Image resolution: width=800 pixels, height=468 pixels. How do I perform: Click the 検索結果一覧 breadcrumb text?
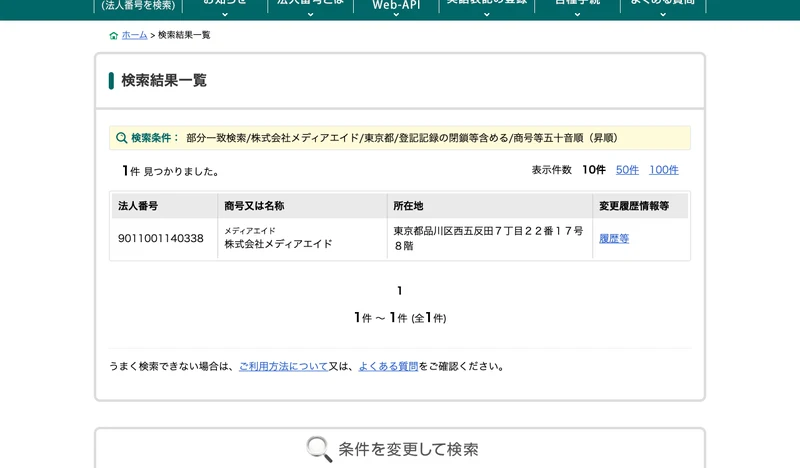(x=184, y=35)
